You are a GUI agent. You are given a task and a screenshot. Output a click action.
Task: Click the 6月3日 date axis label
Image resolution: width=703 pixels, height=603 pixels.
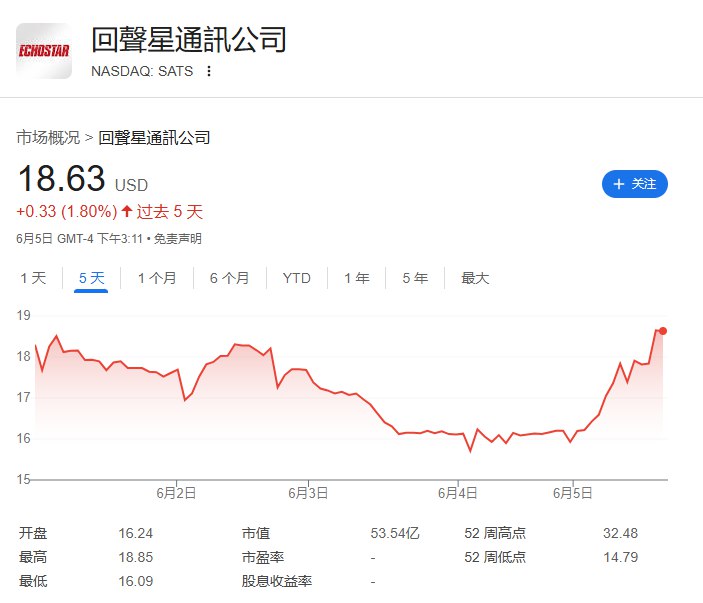click(x=308, y=493)
